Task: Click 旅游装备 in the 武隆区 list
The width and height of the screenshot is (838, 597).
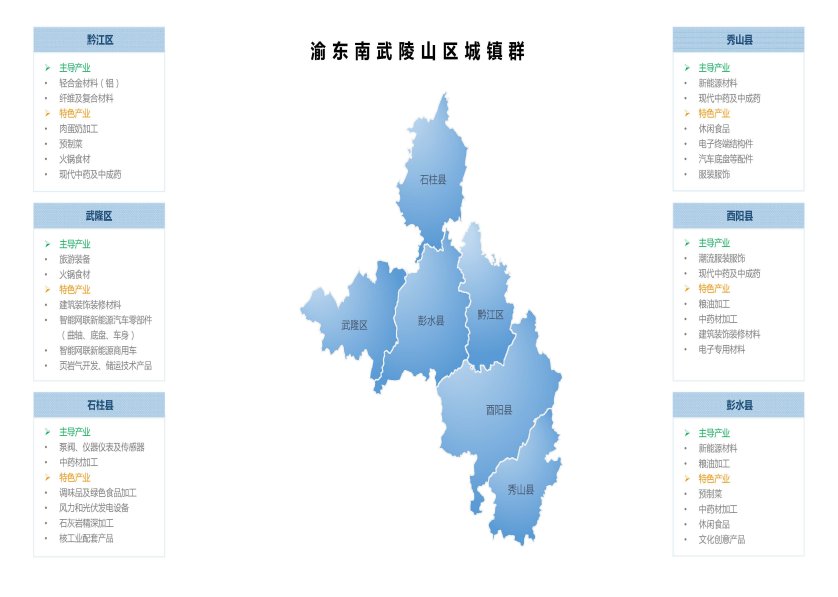Action: [x=74, y=259]
